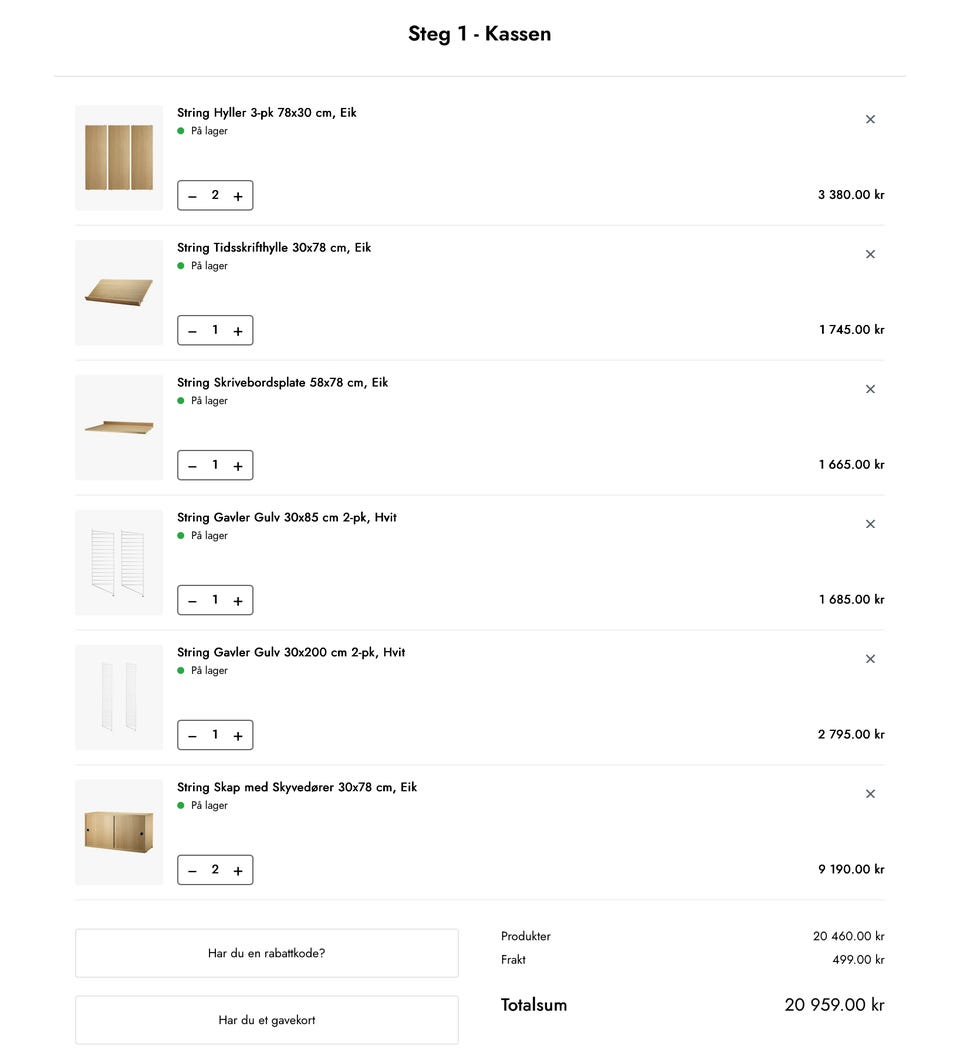Remove String Gavler Gulv 30x85 item

pos(870,524)
